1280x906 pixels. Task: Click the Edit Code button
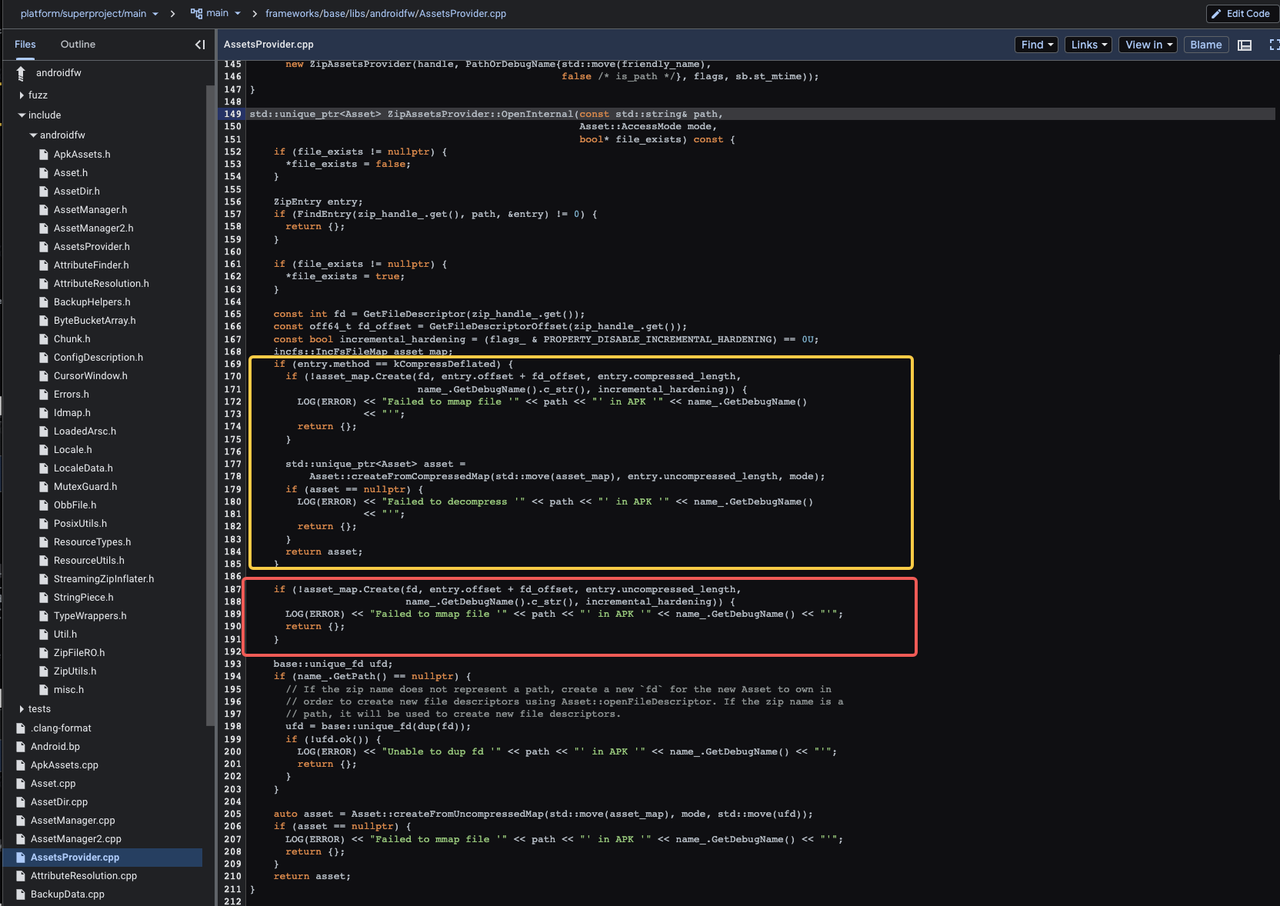point(1241,14)
